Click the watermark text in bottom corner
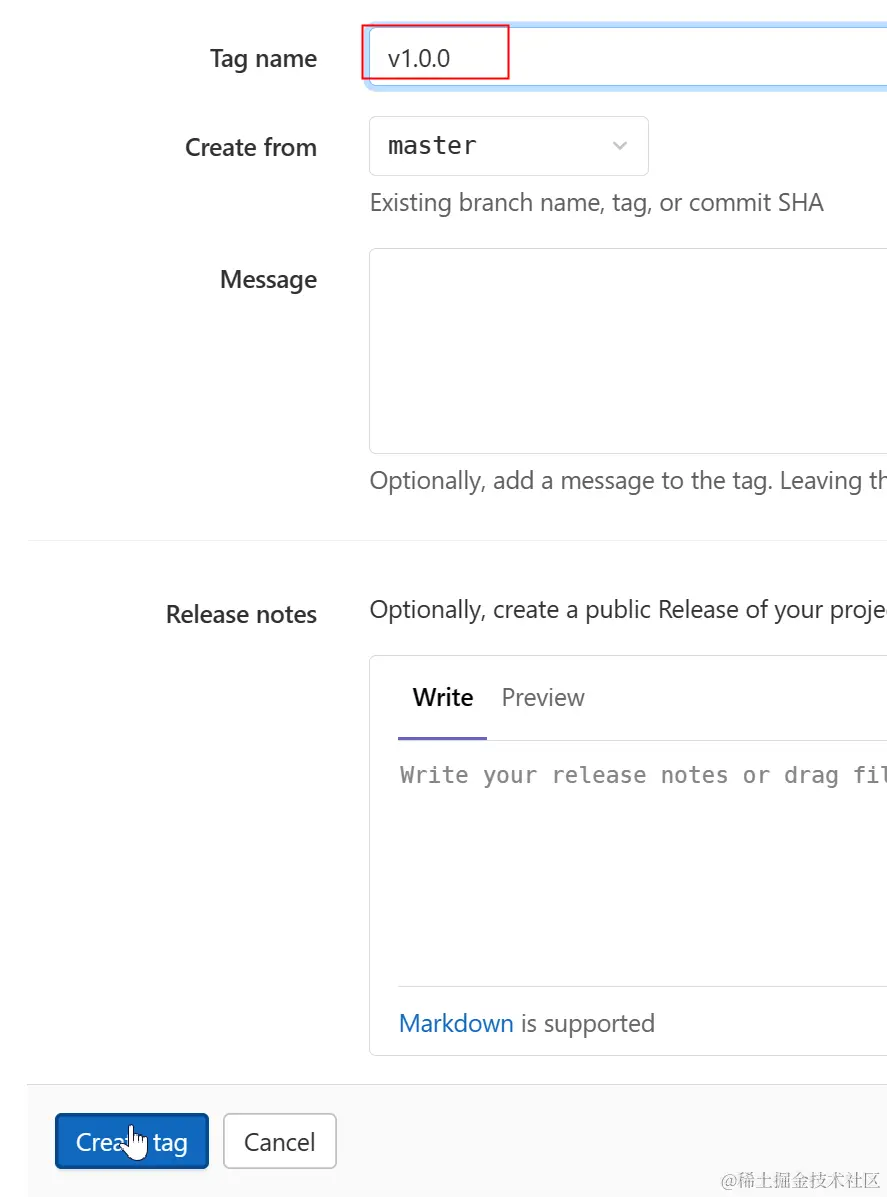This screenshot has width=887, height=1197. point(800,1180)
